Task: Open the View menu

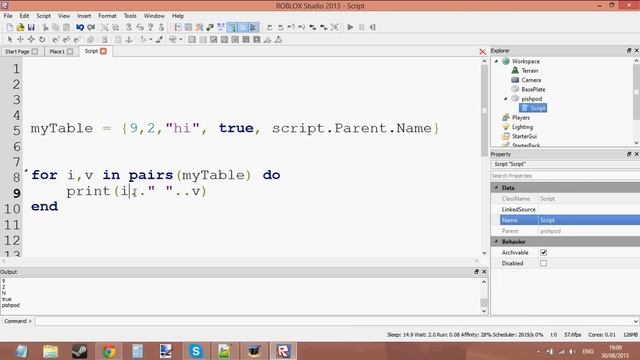Action: coord(64,16)
